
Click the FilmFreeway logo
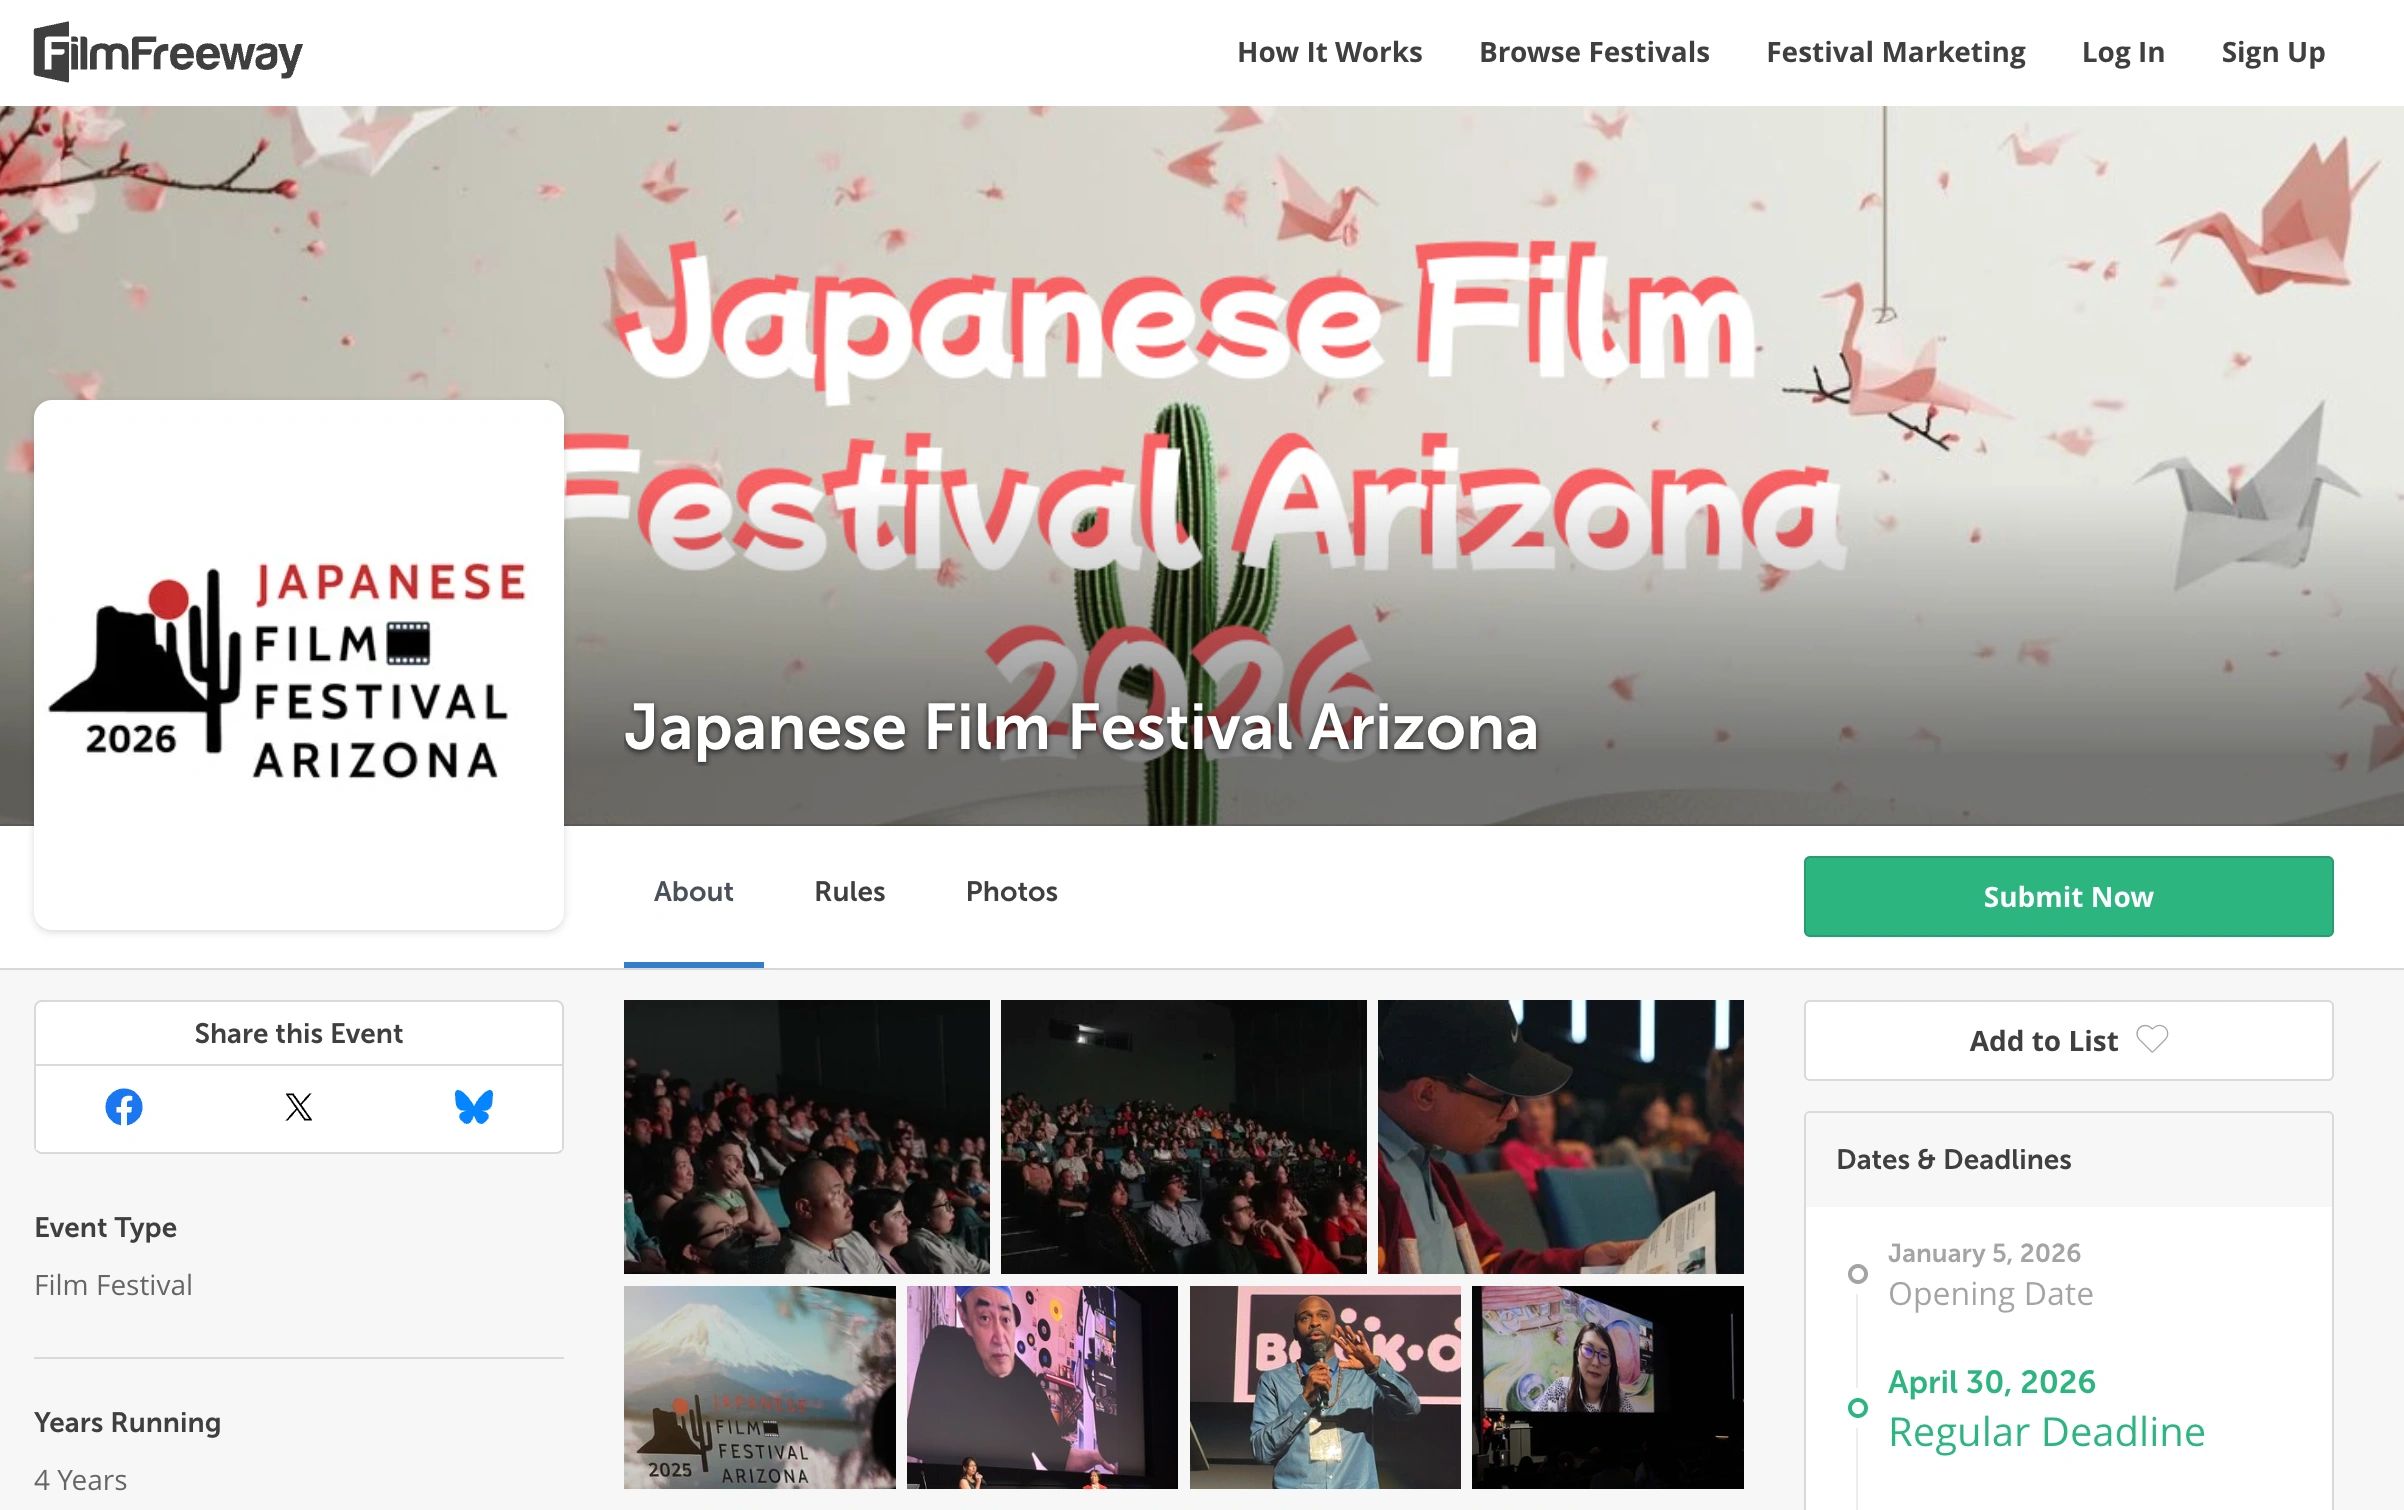(167, 52)
